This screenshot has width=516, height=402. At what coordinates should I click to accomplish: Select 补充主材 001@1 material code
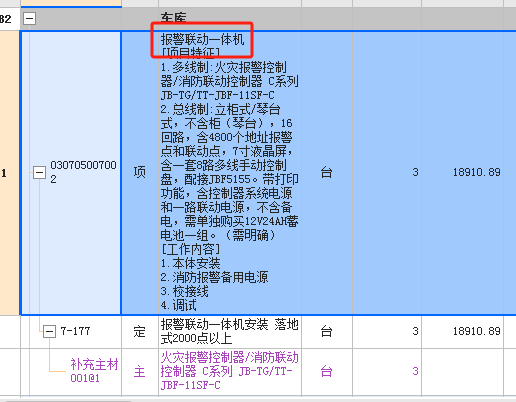coord(94,371)
